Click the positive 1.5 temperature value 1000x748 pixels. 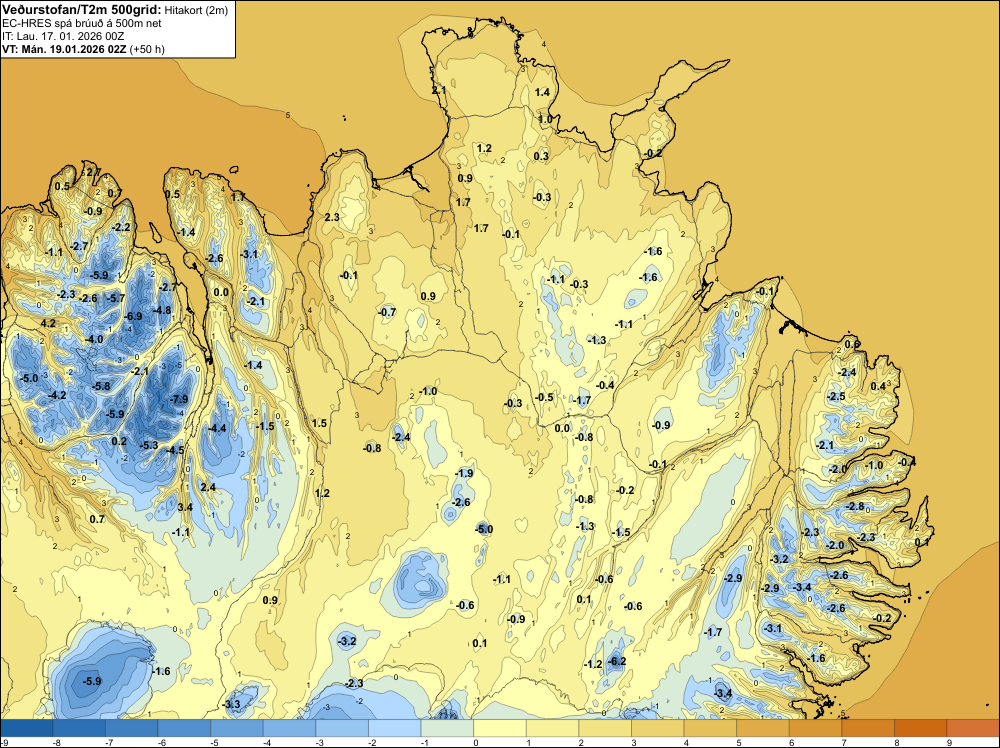click(x=319, y=423)
